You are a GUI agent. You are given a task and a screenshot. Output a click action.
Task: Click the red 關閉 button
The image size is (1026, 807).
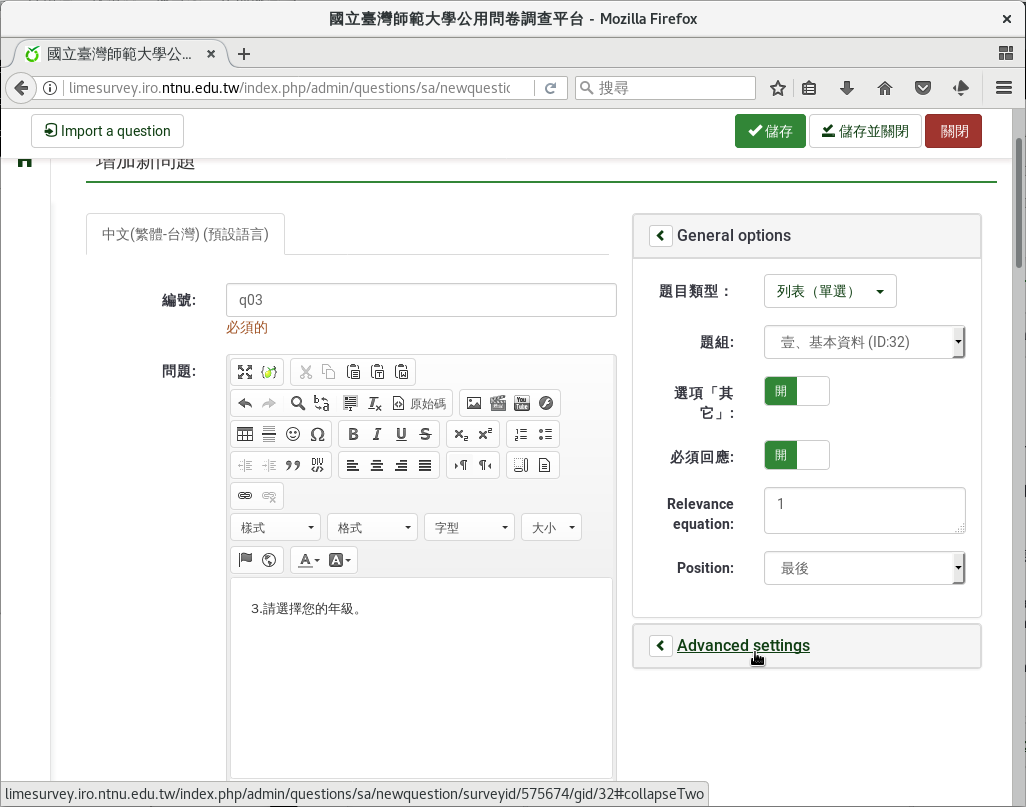[953, 131]
